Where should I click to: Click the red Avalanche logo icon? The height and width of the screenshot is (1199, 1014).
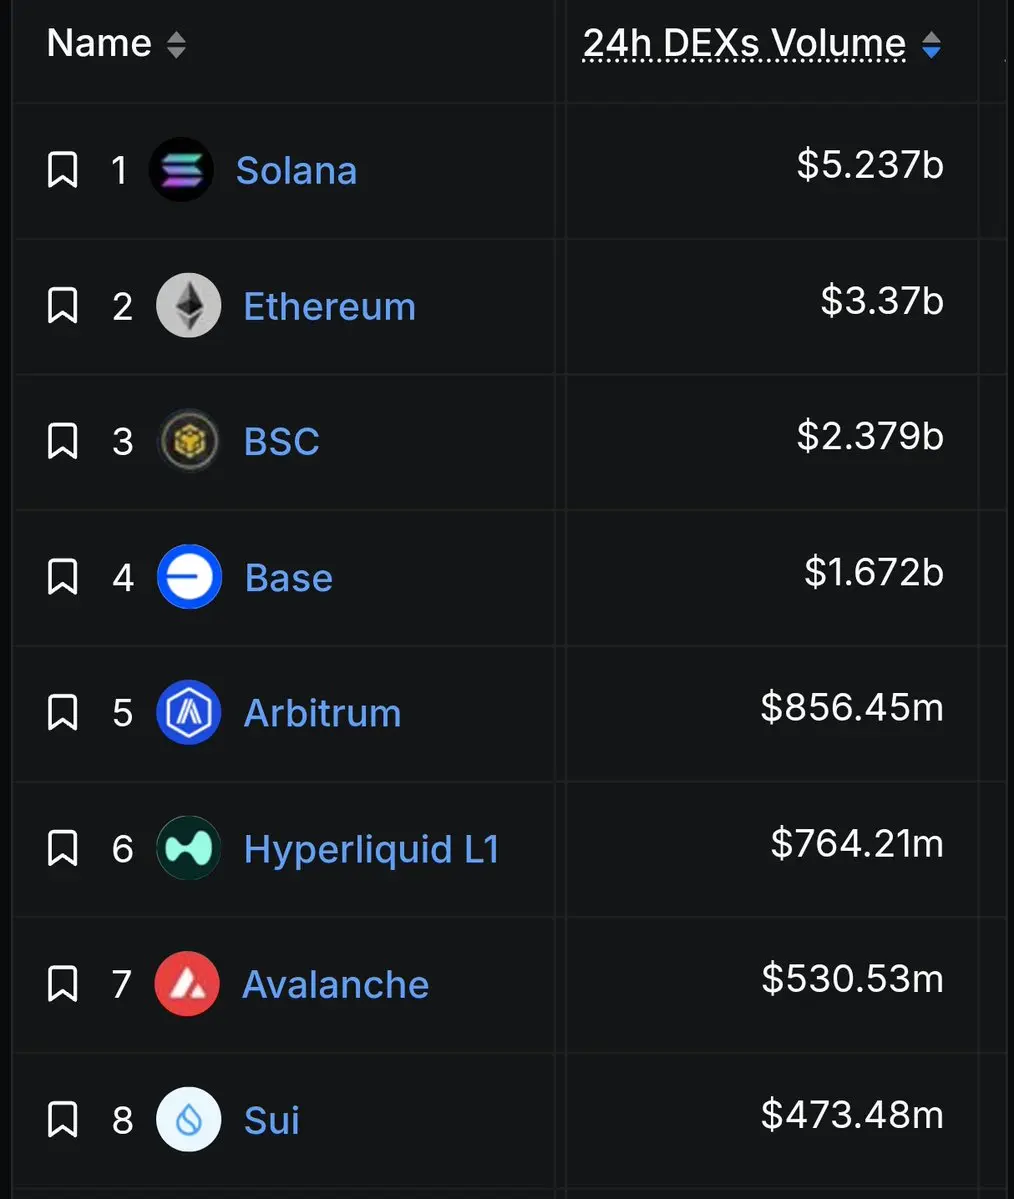tap(187, 983)
